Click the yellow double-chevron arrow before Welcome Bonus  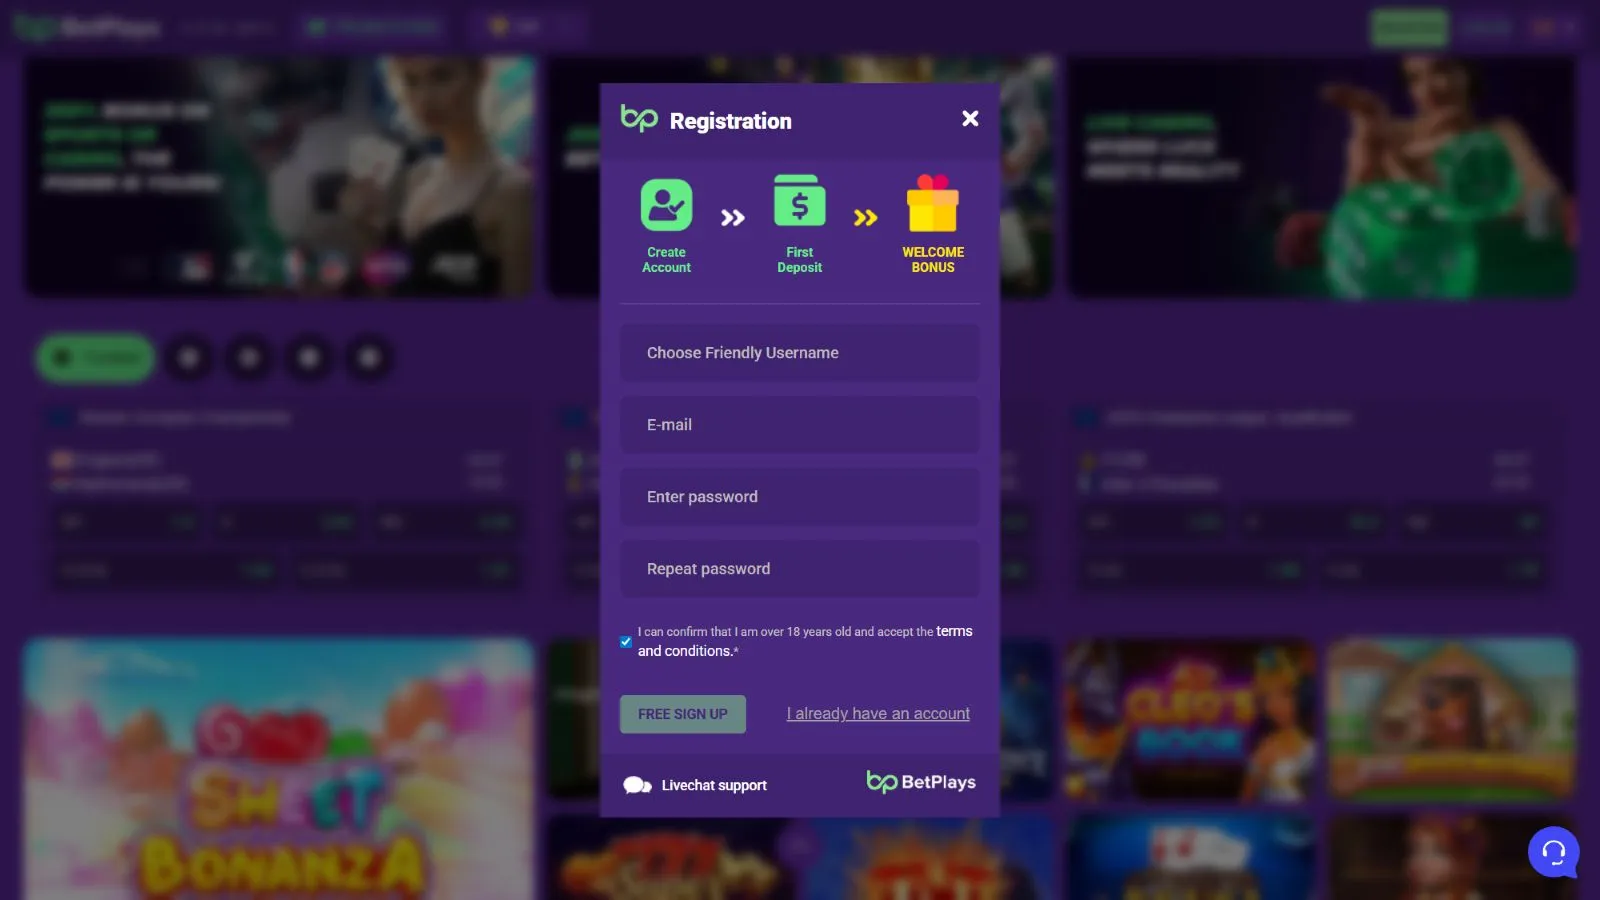coord(866,218)
